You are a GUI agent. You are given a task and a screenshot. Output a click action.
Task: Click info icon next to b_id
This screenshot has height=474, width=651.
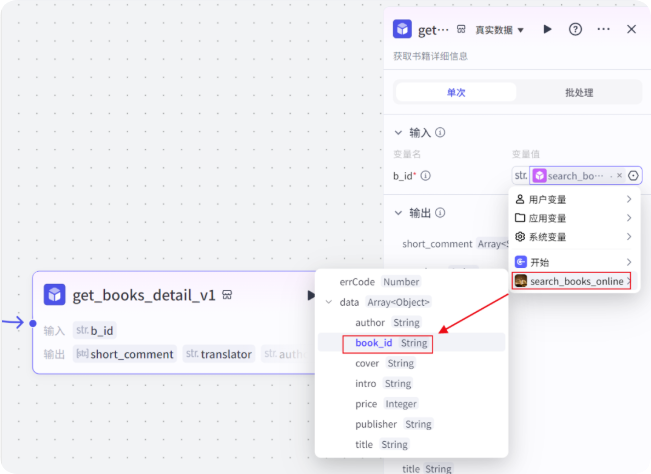pyautogui.click(x=426, y=176)
